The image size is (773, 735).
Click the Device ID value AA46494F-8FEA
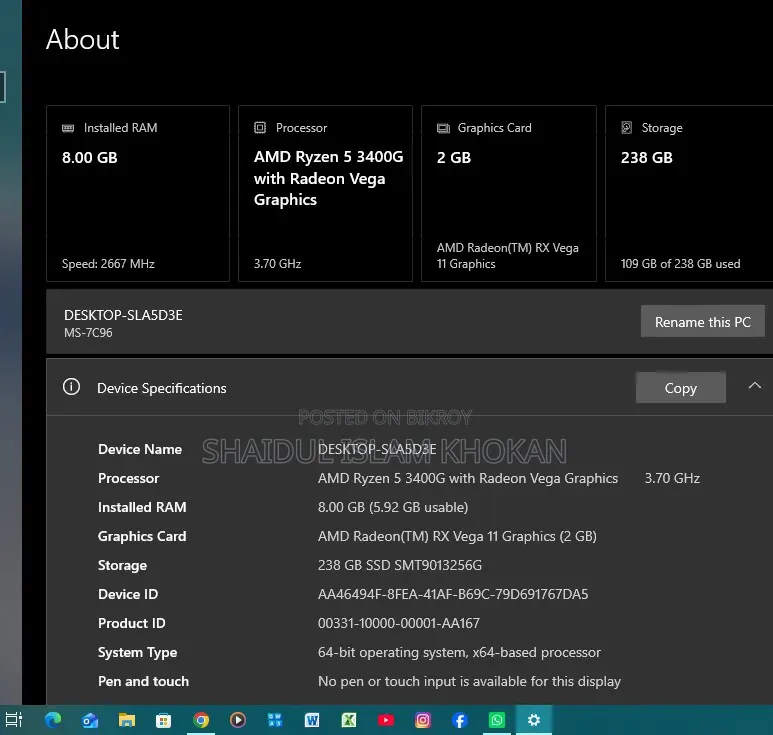(x=453, y=594)
